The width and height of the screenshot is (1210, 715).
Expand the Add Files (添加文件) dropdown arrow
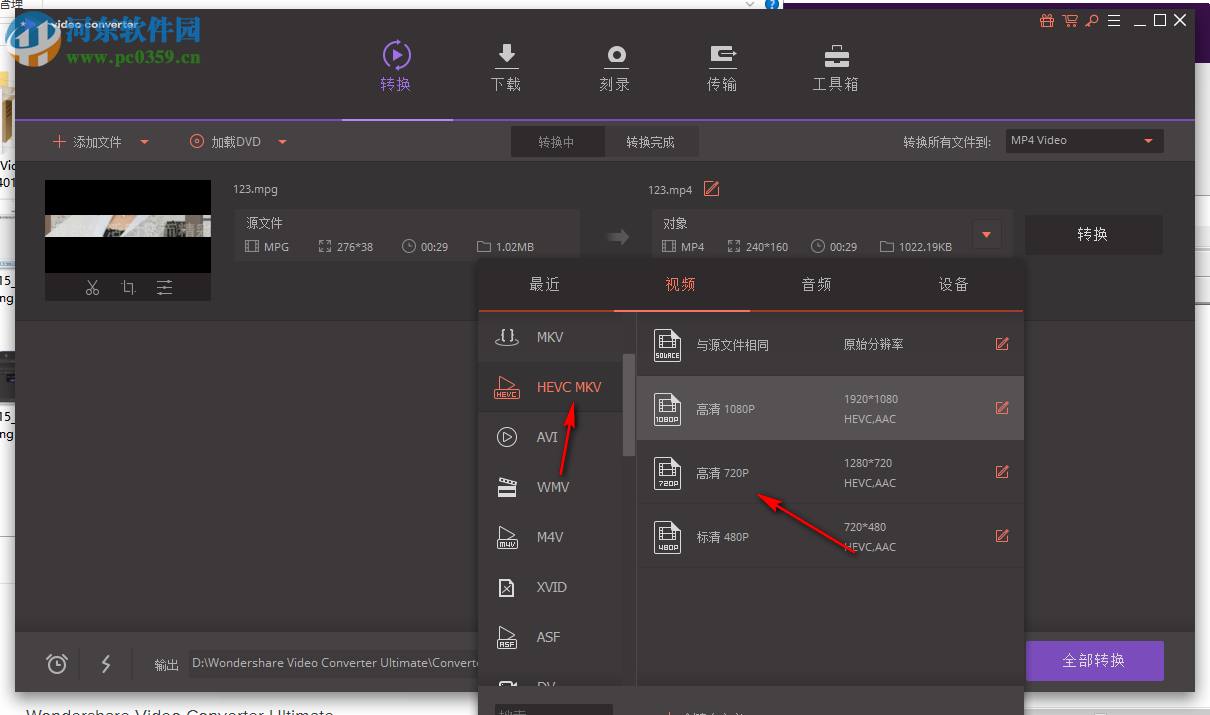(x=144, y=142)
